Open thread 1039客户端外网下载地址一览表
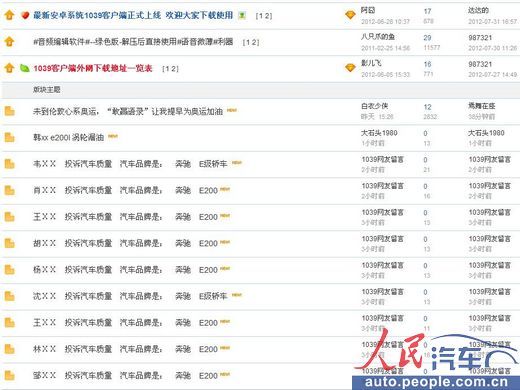This screenshot has height=390, width=520. (x=93, y=68)
